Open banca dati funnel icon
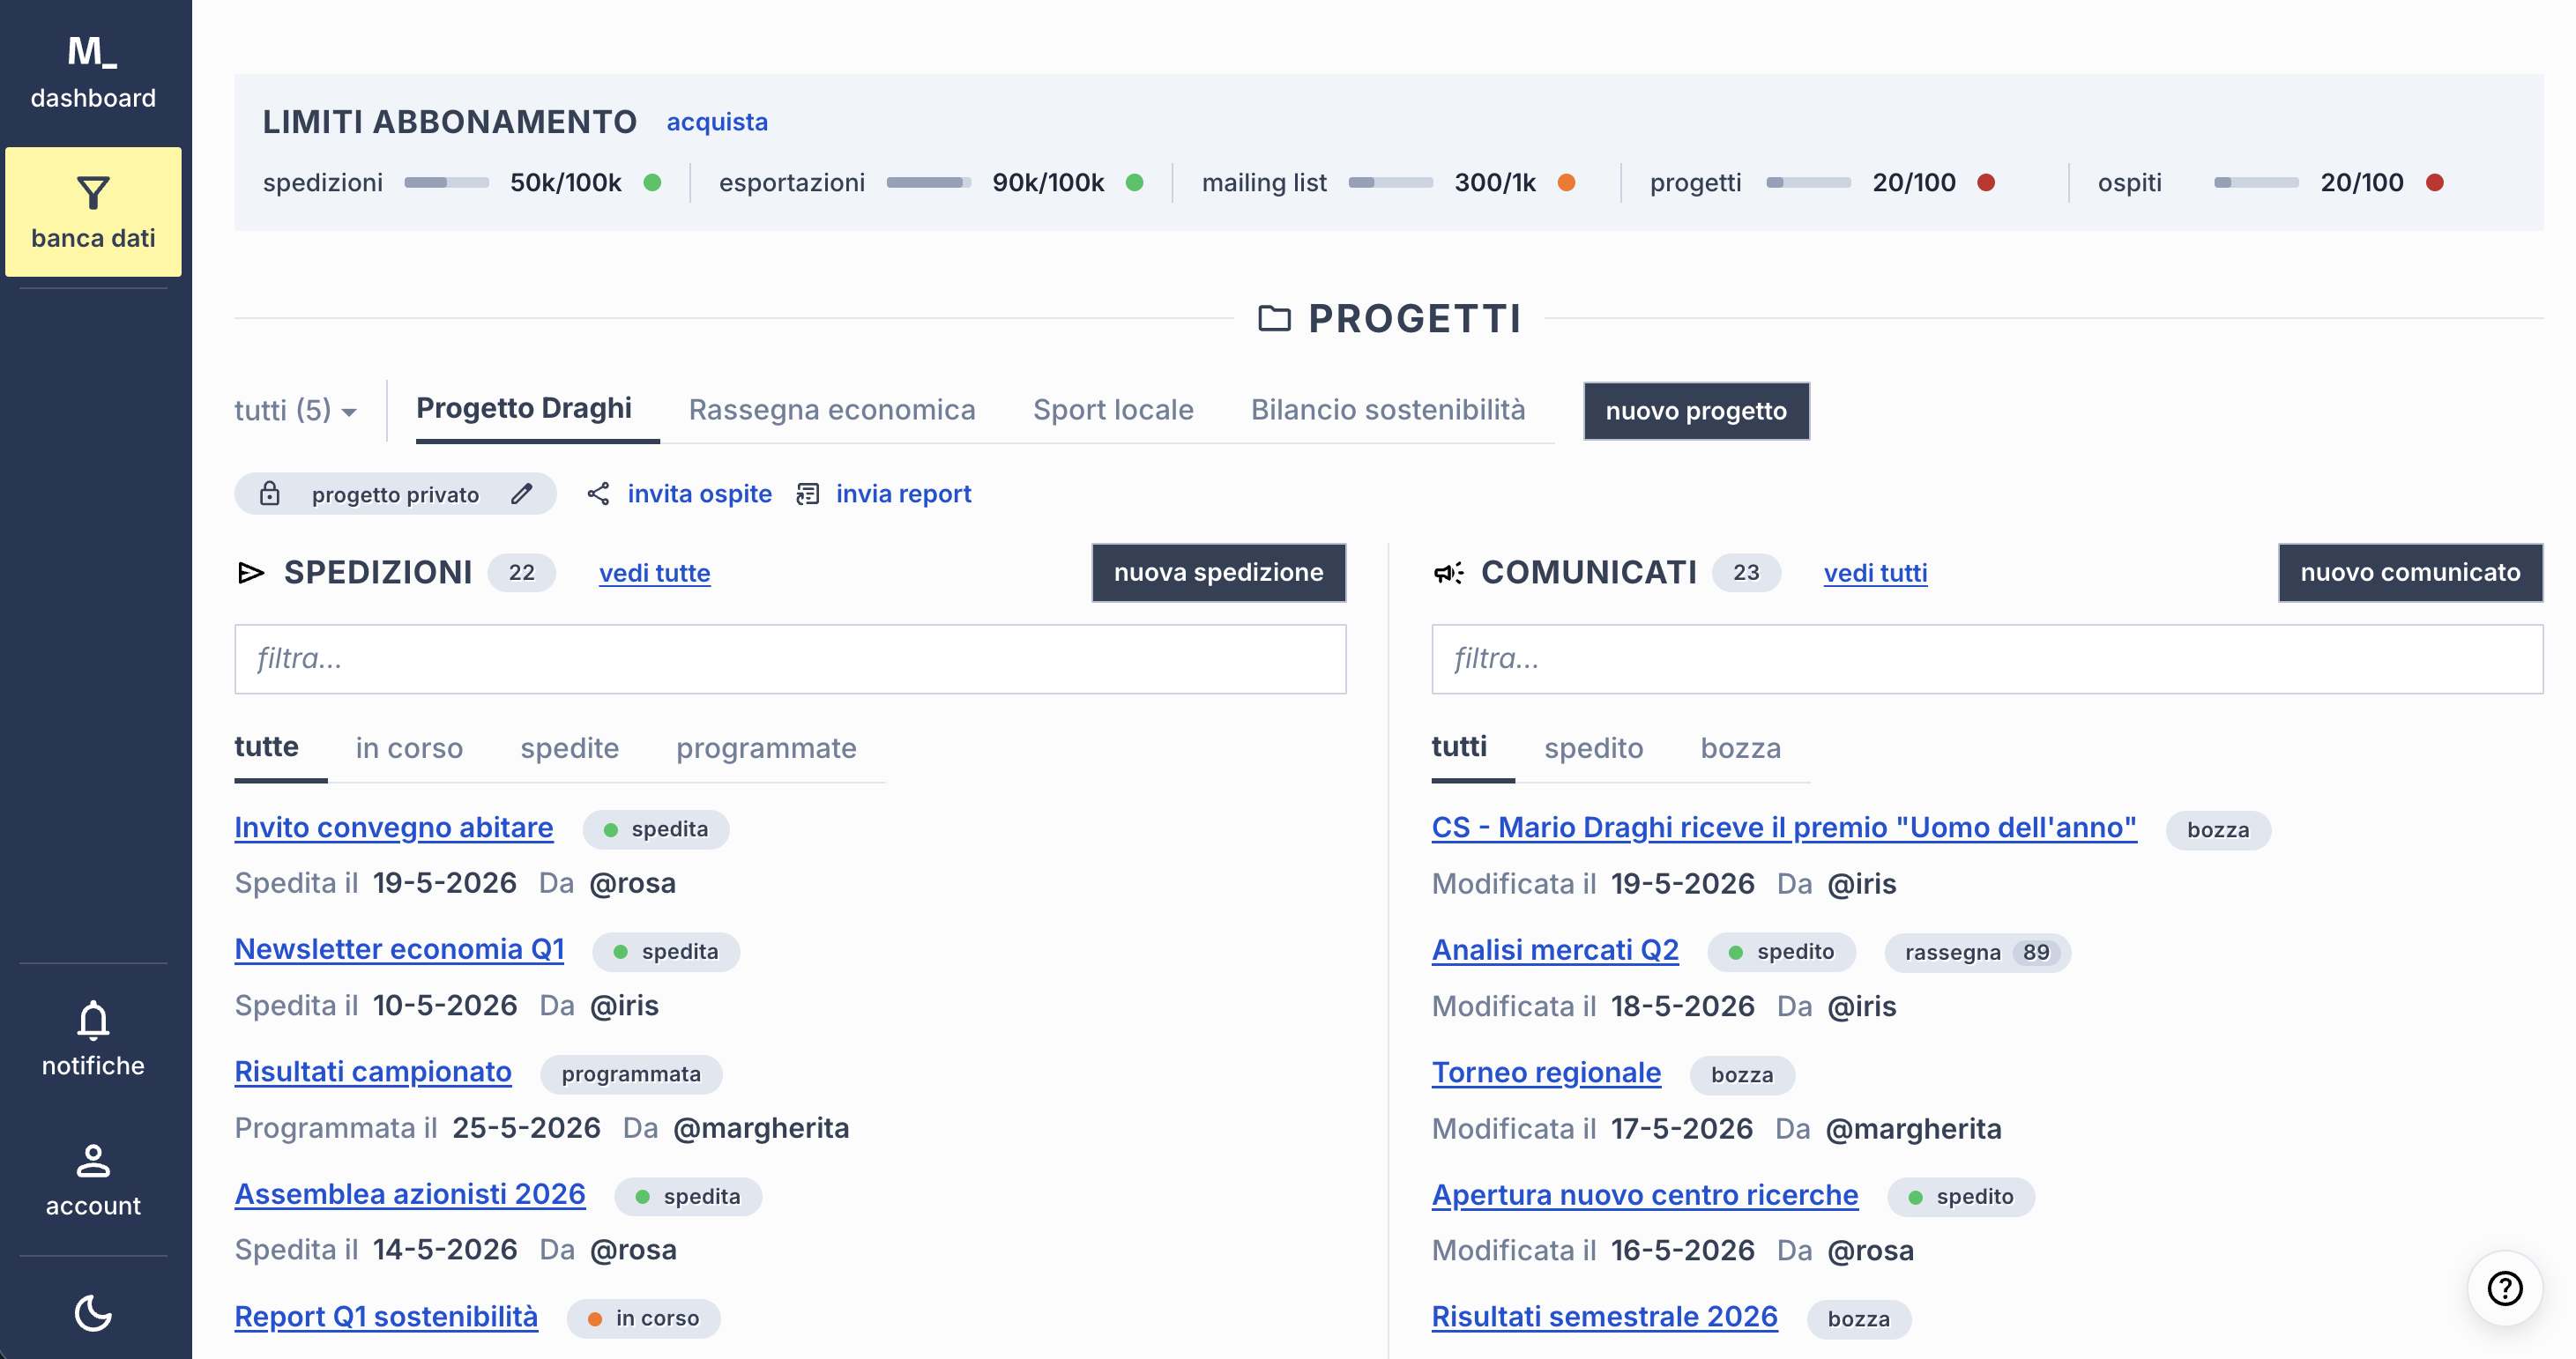This screenshot has height=1359, width=2576. pyautogui.click(x=93, y=192)
